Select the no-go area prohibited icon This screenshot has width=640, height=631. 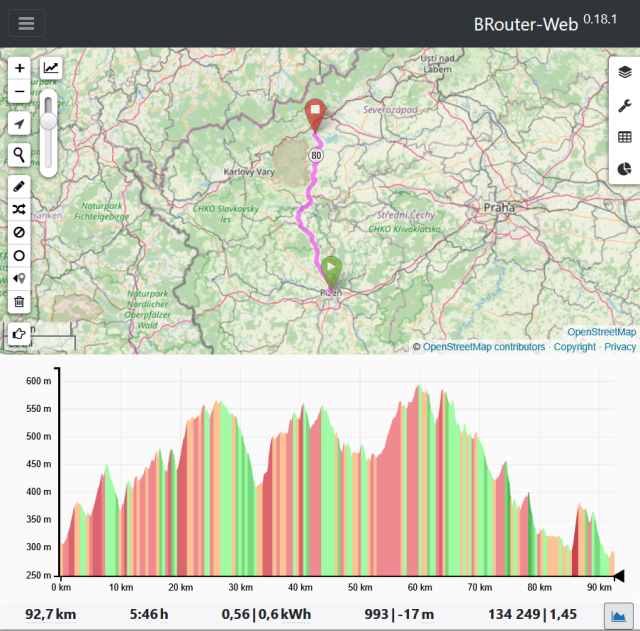click(19, 232)
